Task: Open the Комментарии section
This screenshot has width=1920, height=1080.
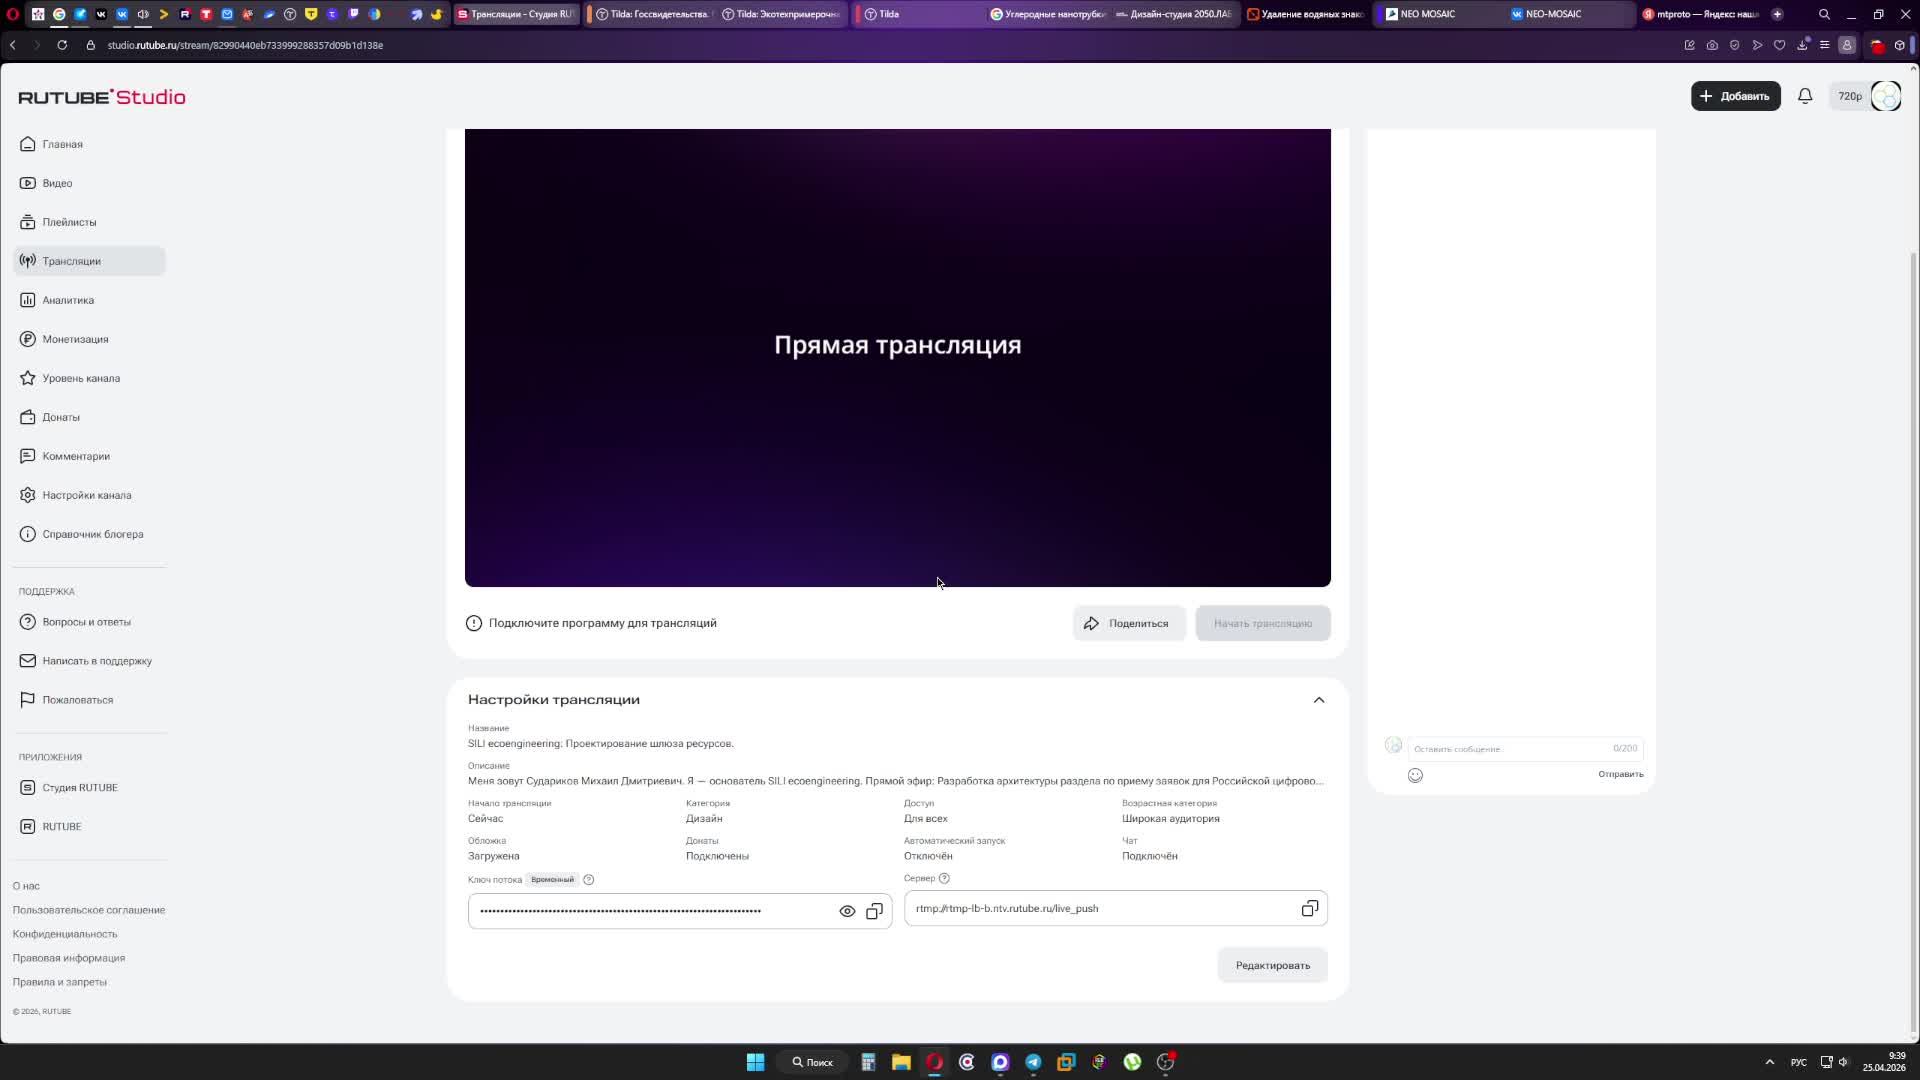Action: (x=74, y=455)
